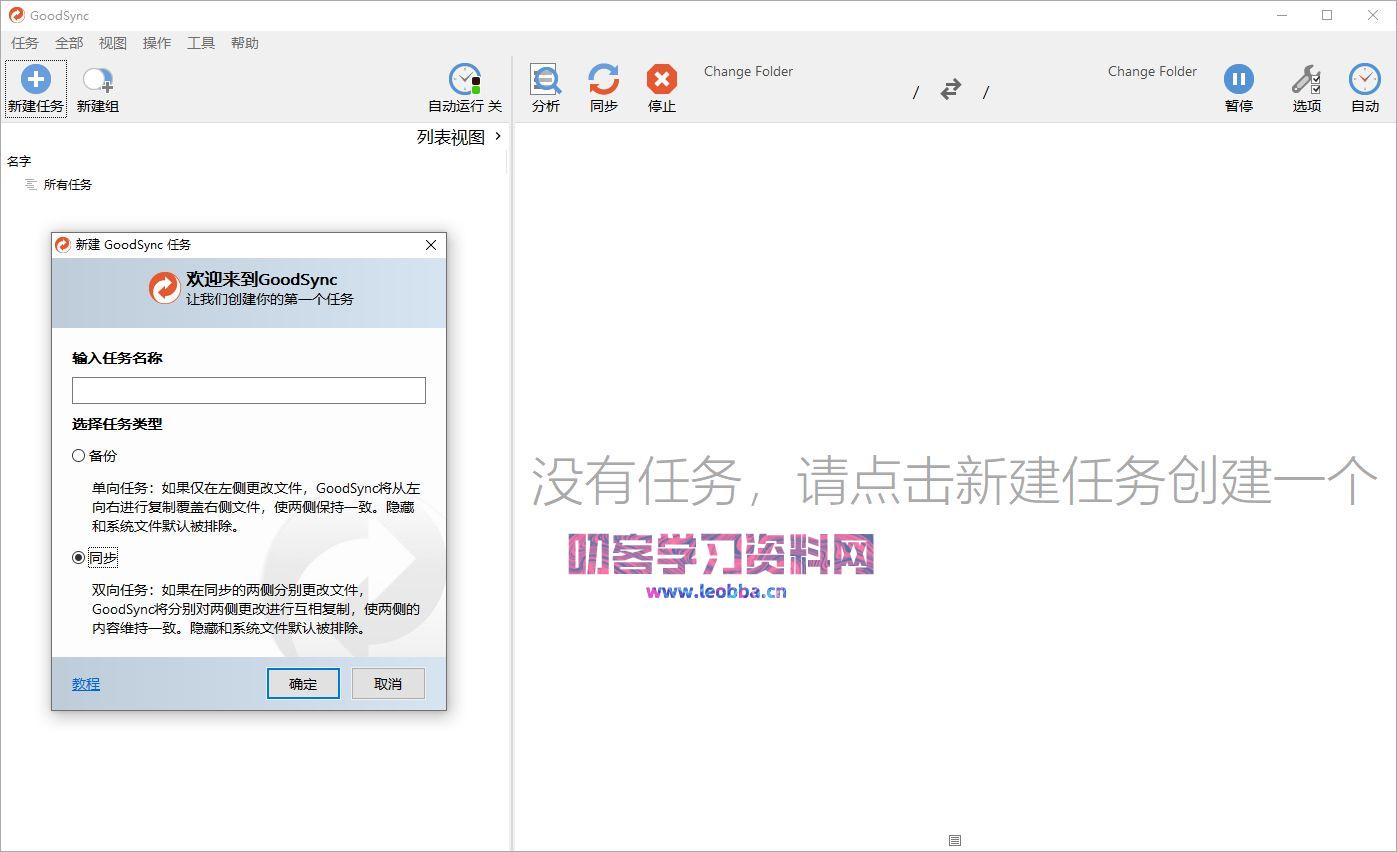Image resolution: width=1397 pixels, height=852 pixels.
Task: Select the 备份 radio button
Action: pos(78,455)
